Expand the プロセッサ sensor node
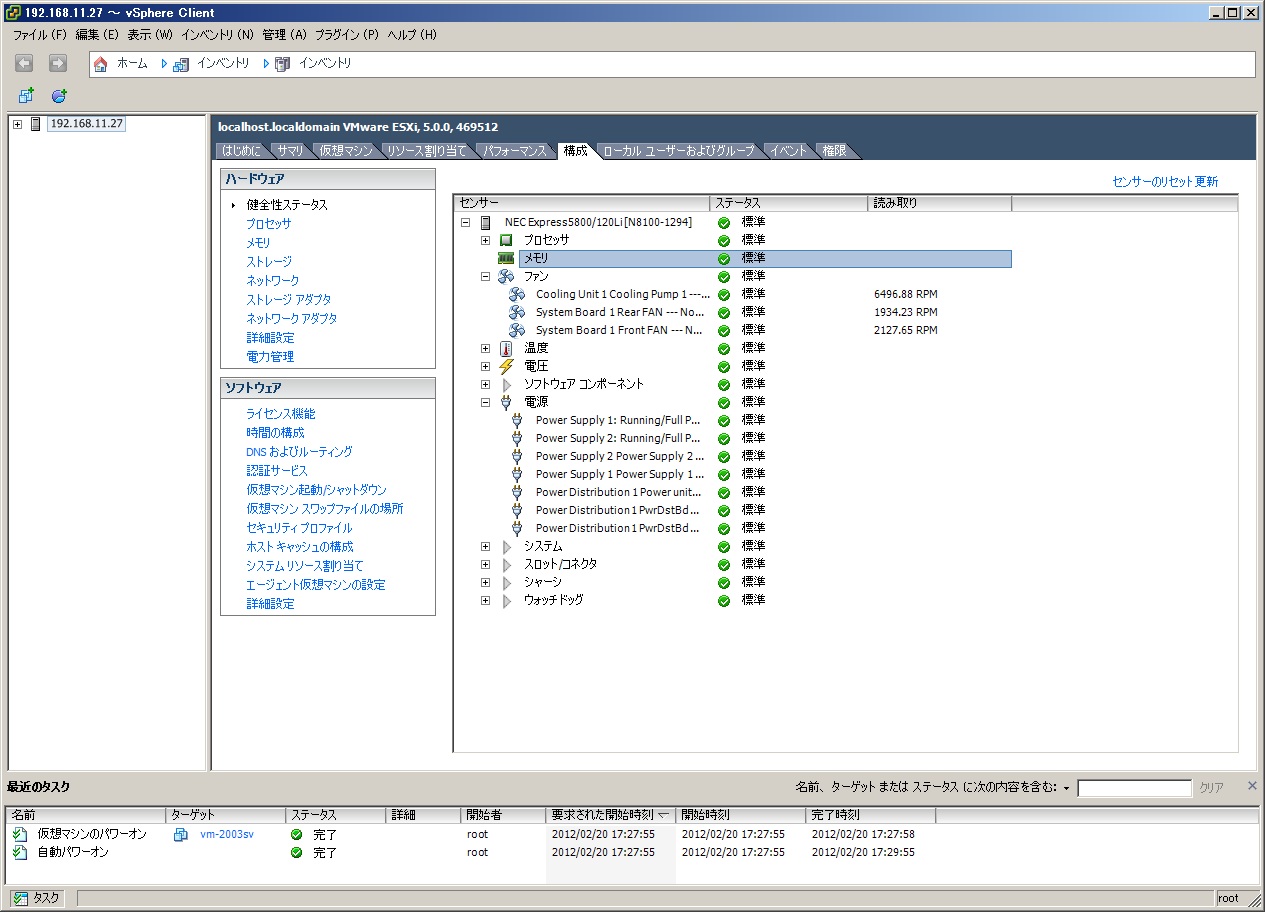Viewport: 1265px width, 912px height. [x=486, y=240]
